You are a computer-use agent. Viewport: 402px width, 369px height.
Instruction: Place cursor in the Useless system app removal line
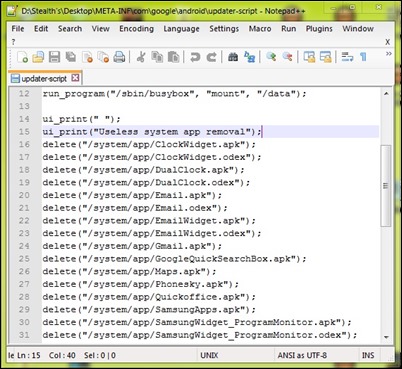pos(152,132)
